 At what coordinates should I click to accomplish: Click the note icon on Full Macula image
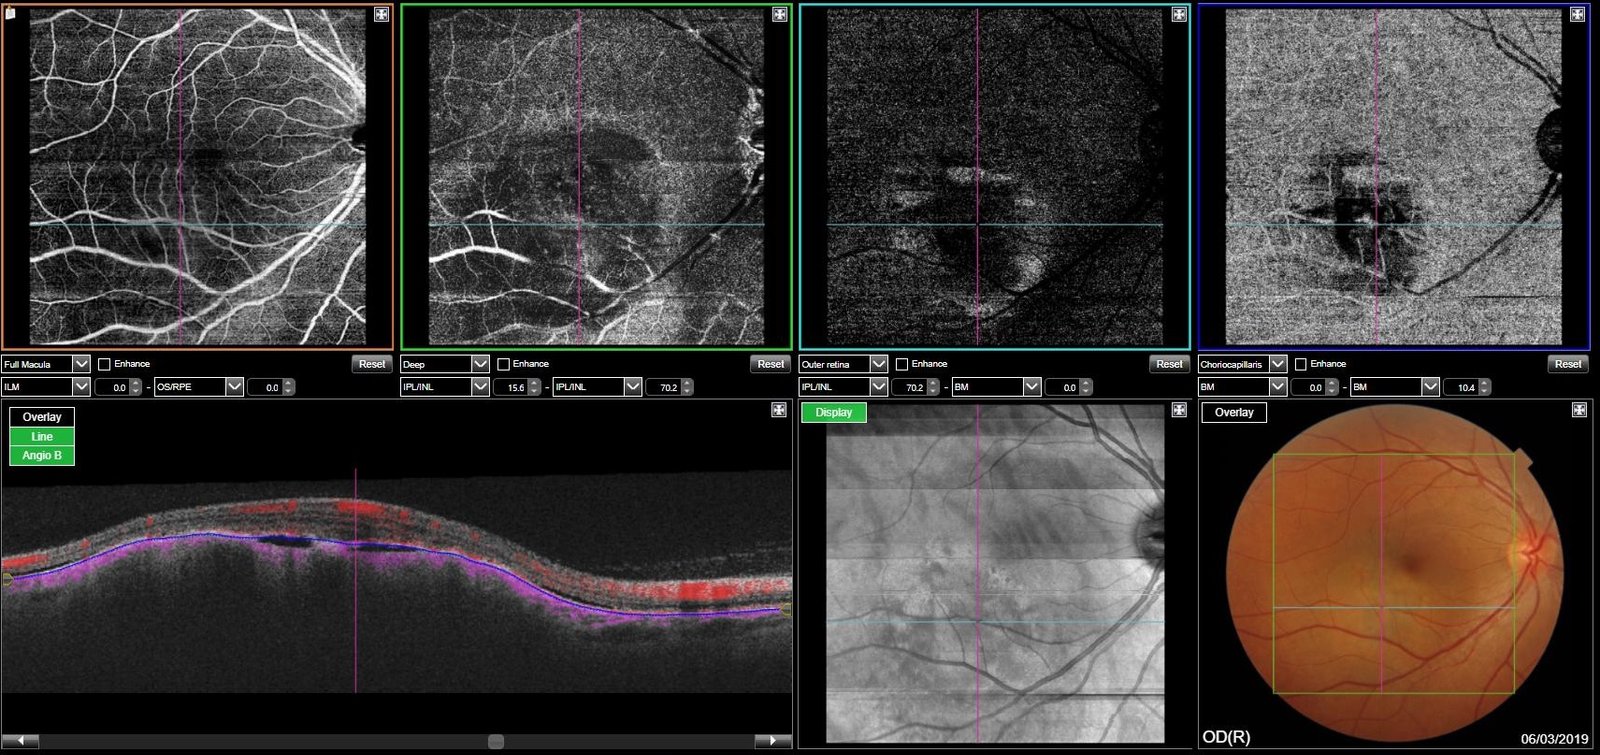[11, 14]
